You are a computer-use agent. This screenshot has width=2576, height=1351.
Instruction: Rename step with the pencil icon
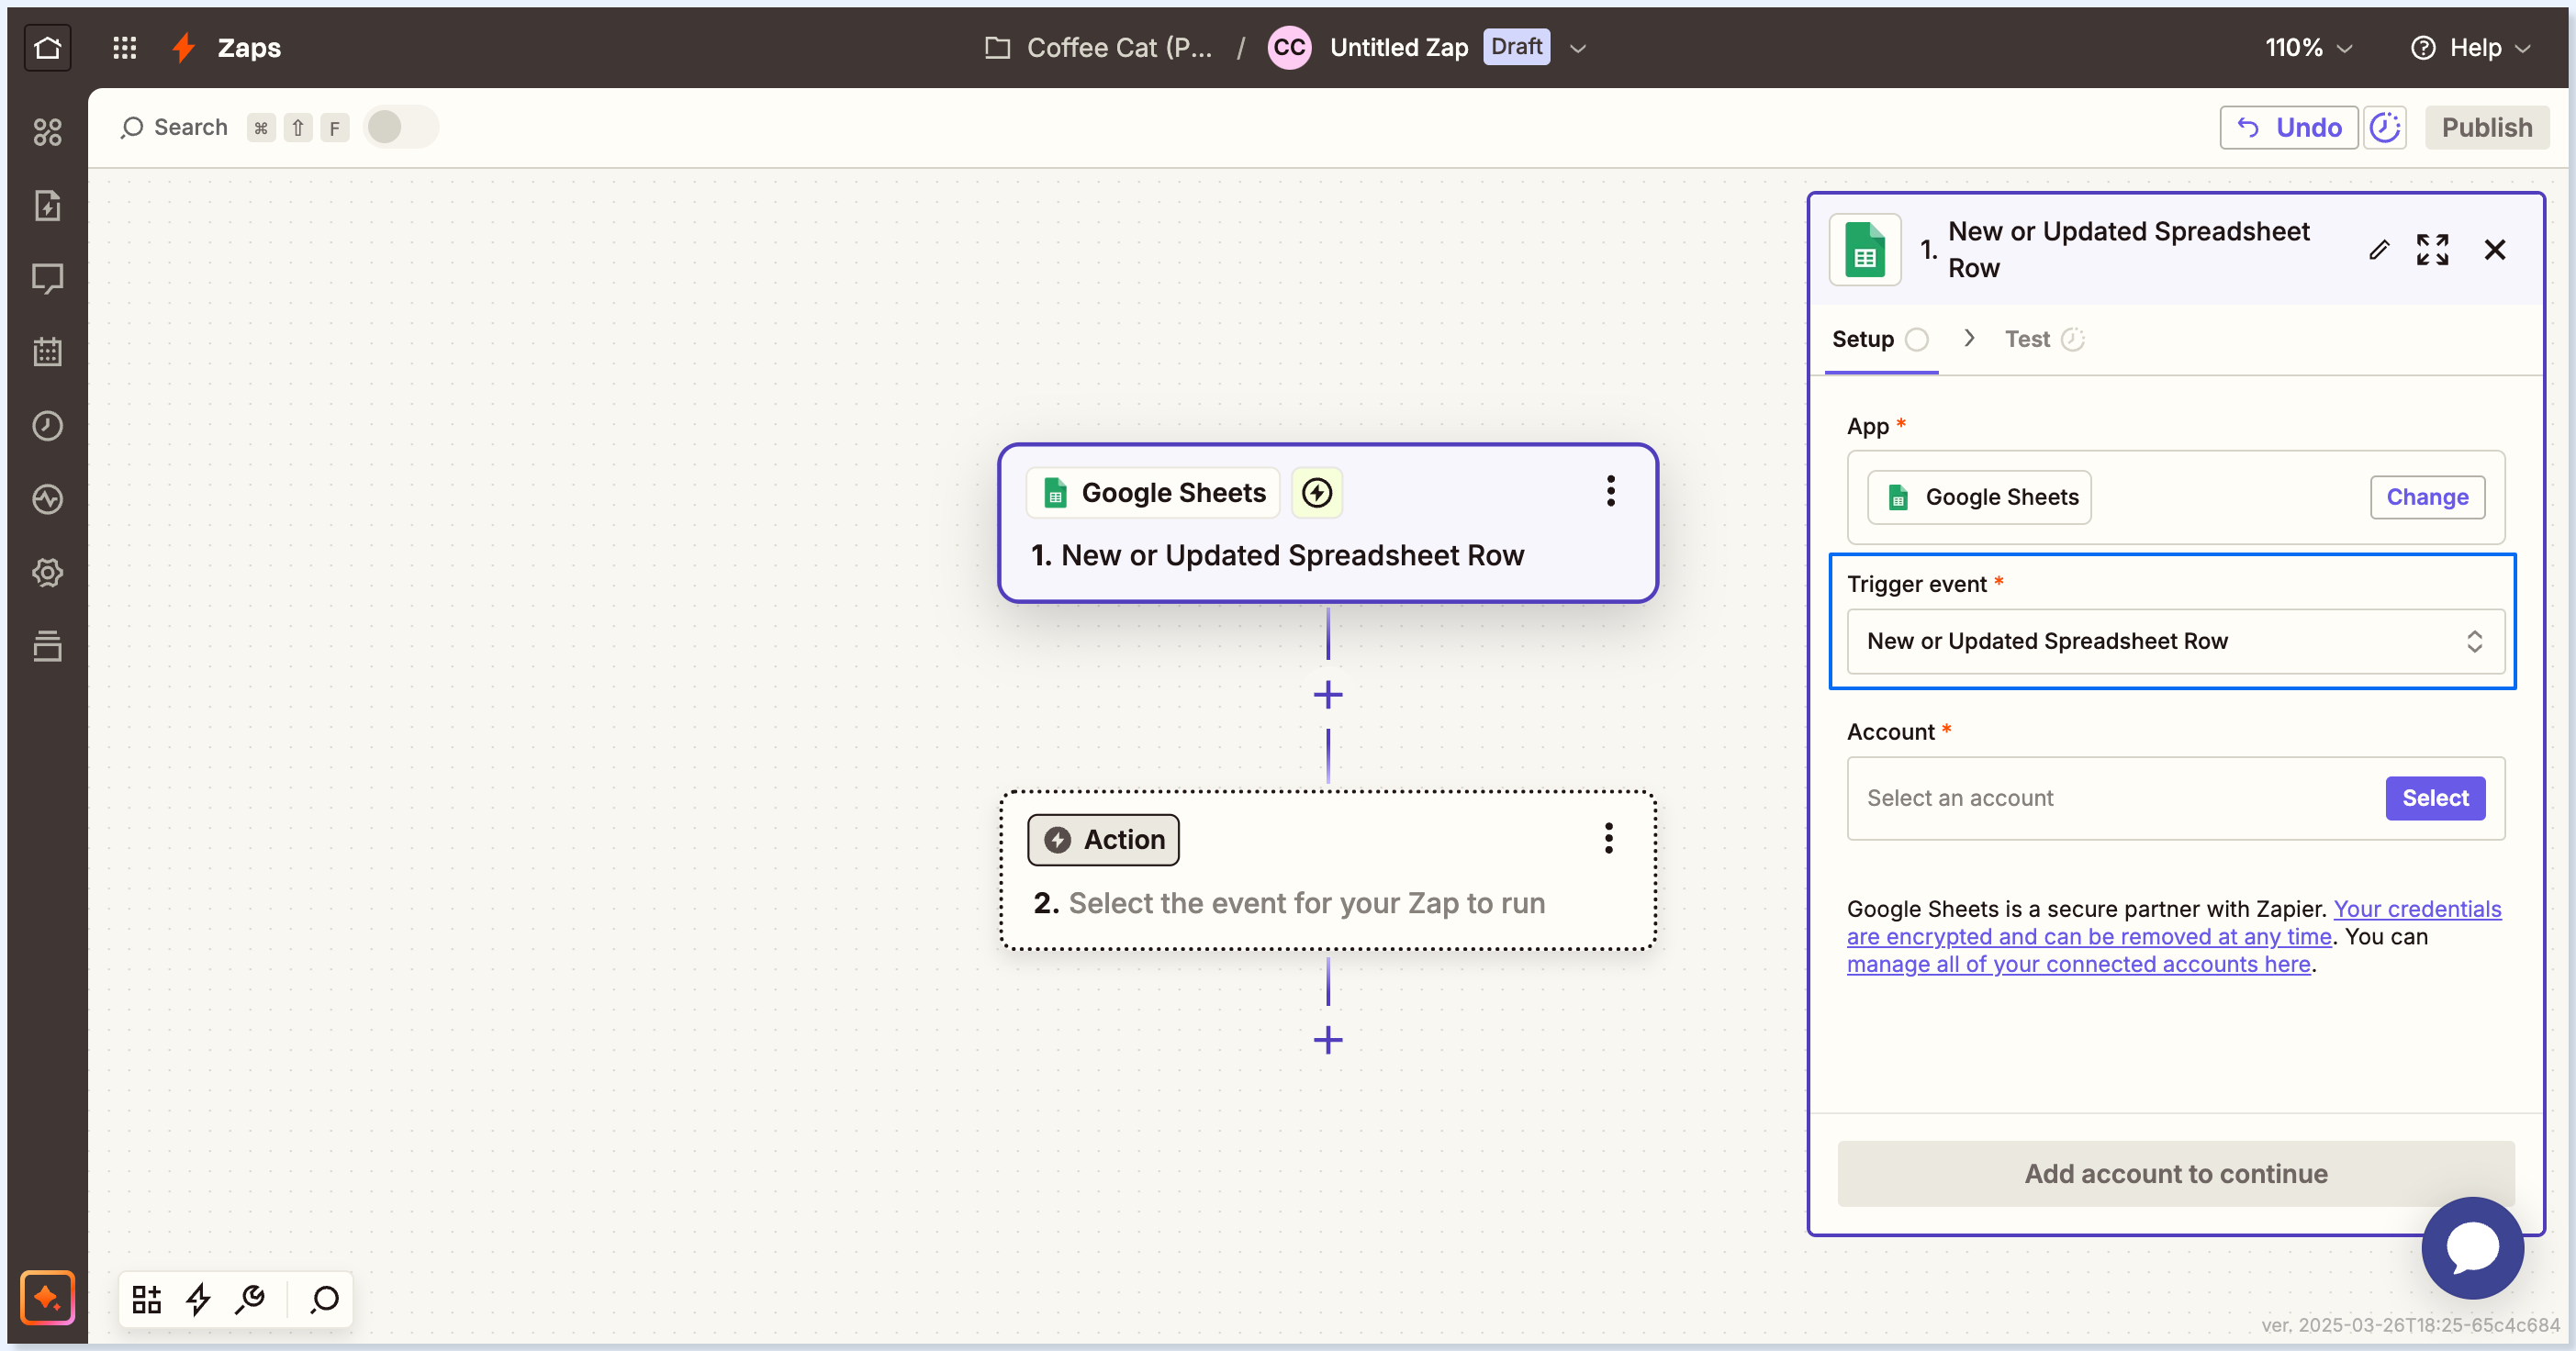click(x=2379, y=249)
